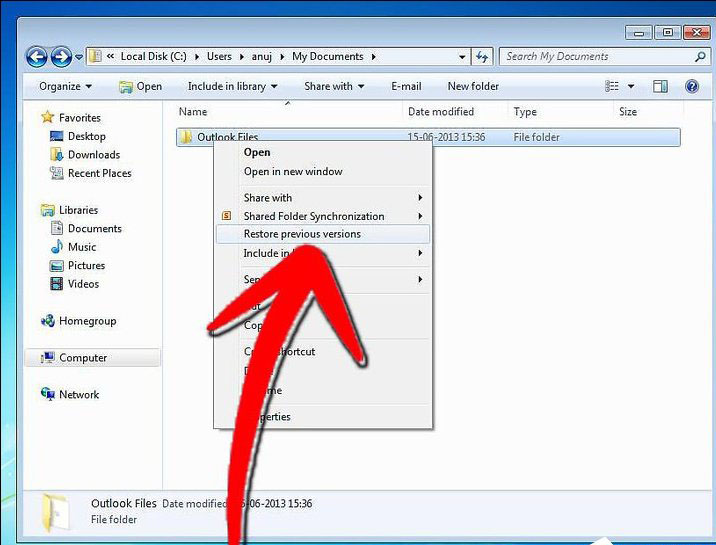
Task: Open the Share with context submenu
Action: click(322, 198)
